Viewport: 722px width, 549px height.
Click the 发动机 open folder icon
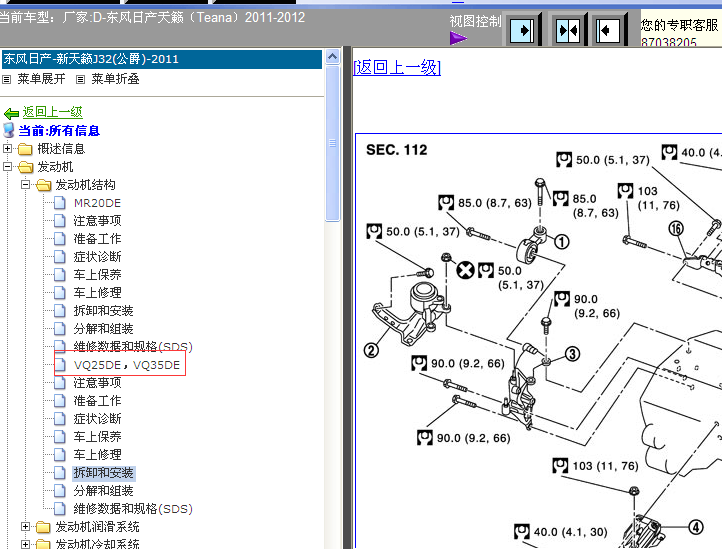(x=25, y=167)
